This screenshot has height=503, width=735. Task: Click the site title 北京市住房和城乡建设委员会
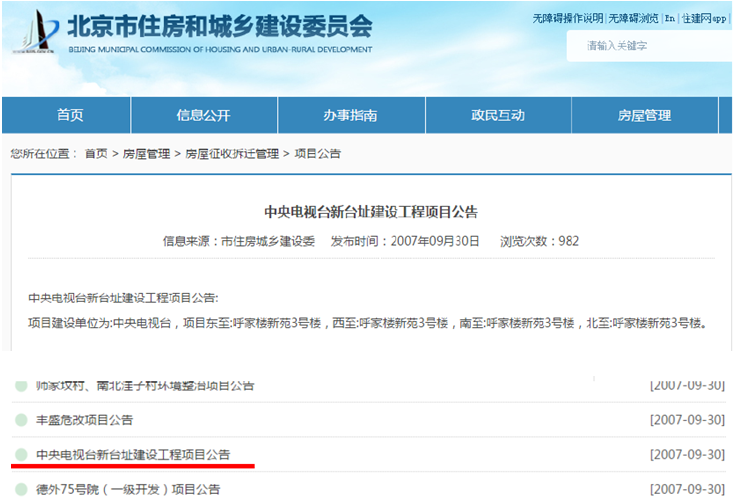coord(220,26)
